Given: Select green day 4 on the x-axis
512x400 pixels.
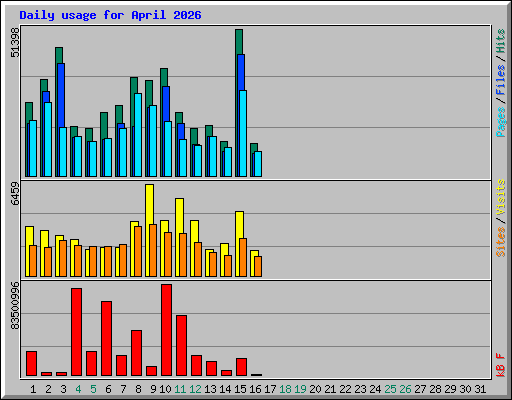Looking at the screenshot, I should (x=78, y=389).
